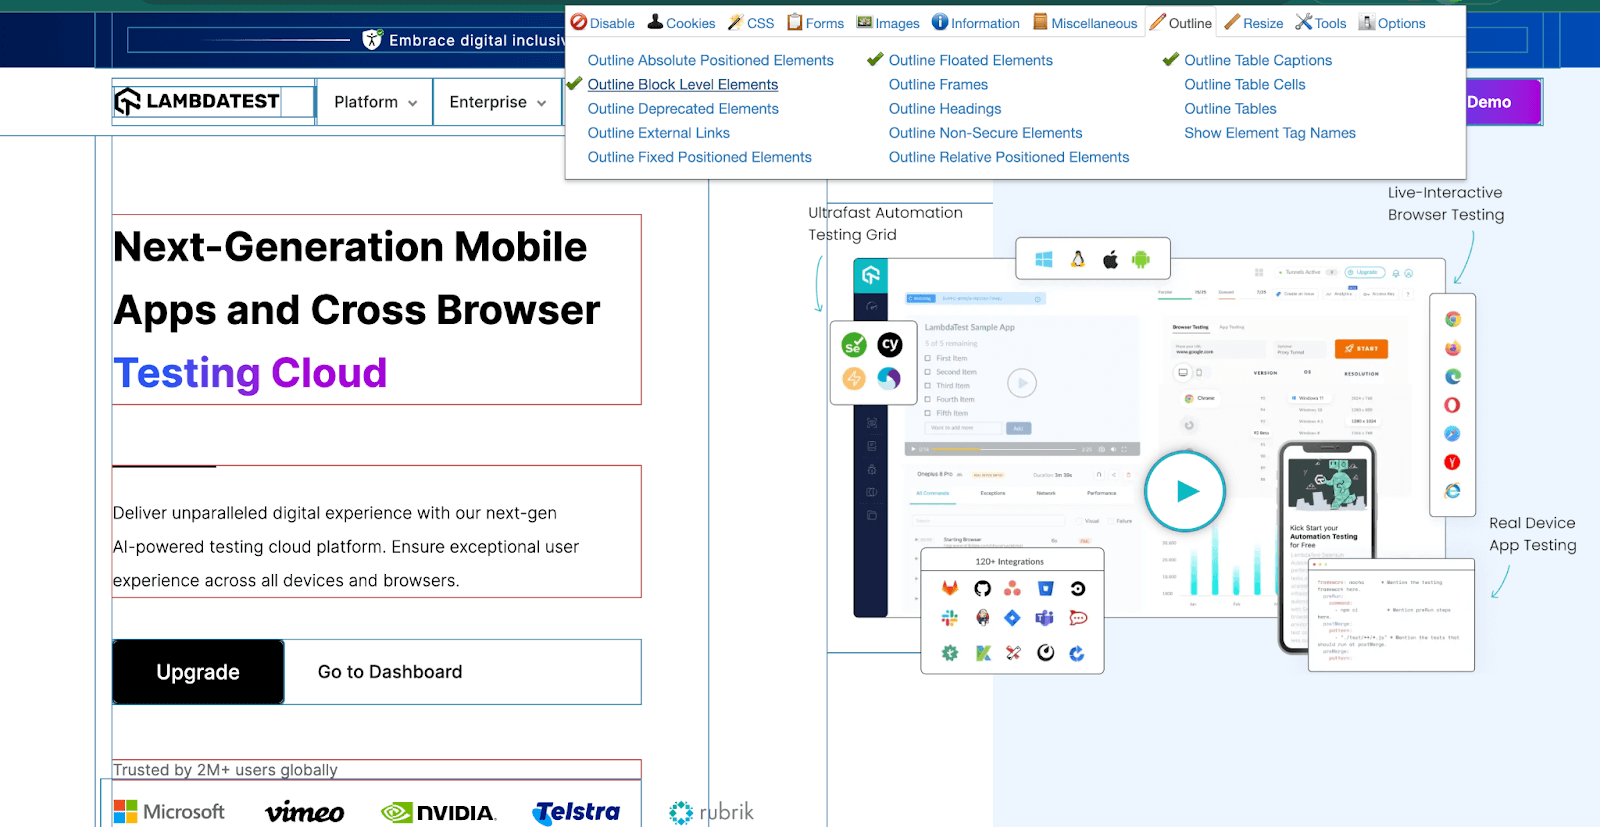Toggle Outline Non-Secure Elements
Viewport: 1600px width, 827px height.
coord(985,133)
